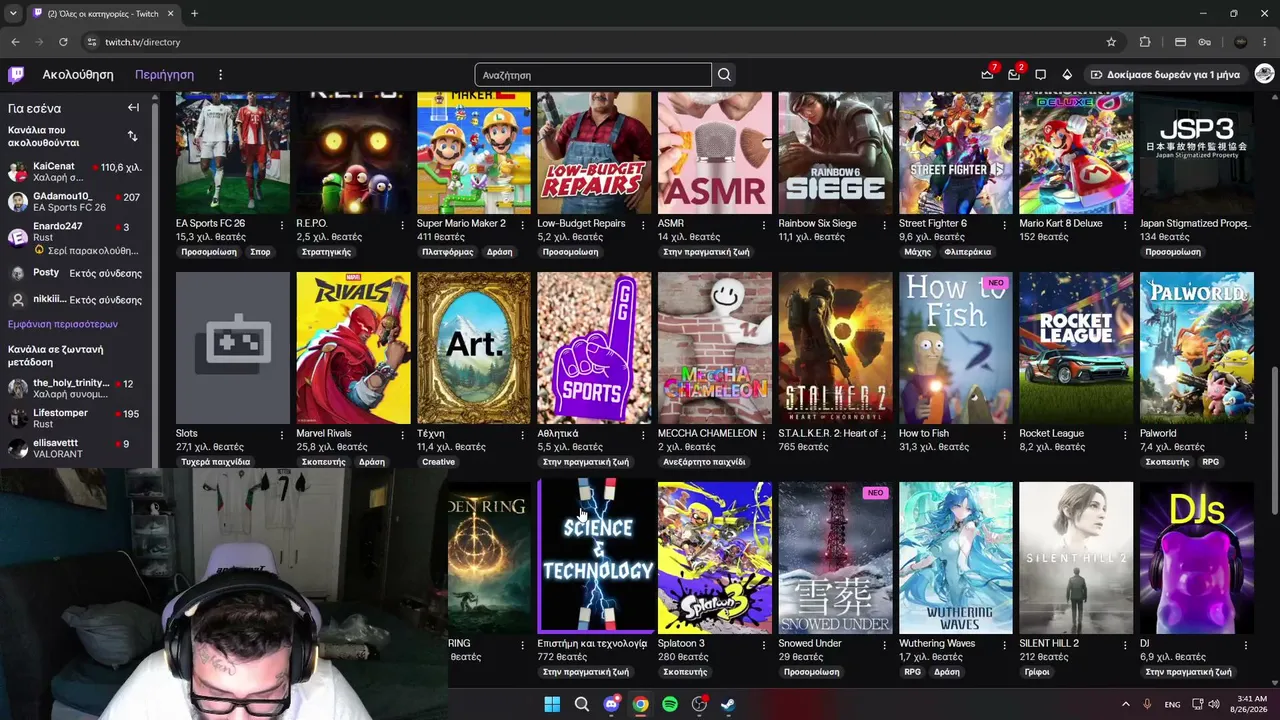Click Δοκίμασε δωρεάν για 1 μήνα button

coord(1166,75)
